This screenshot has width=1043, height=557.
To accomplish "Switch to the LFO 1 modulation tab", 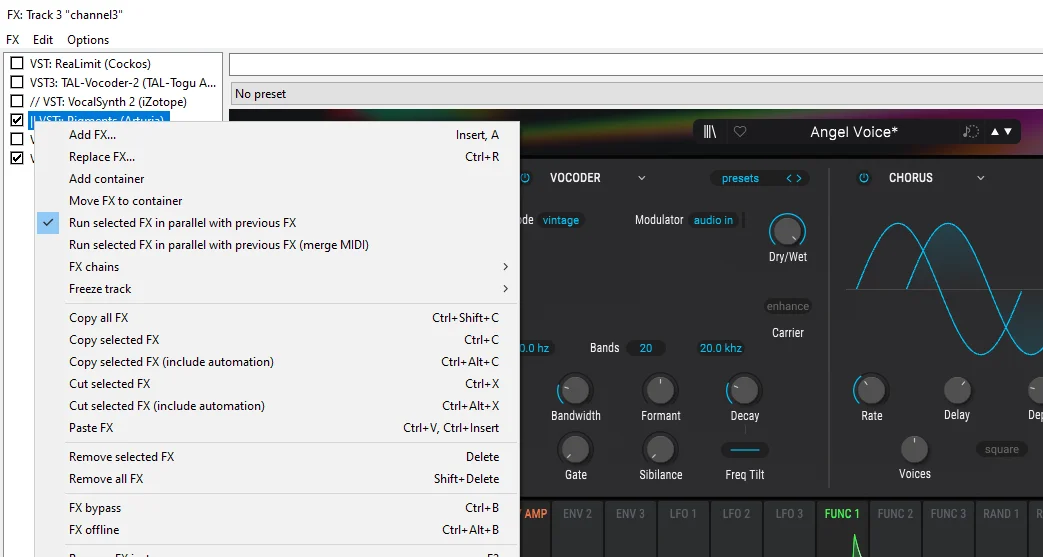I will click(x=683, y=514).
